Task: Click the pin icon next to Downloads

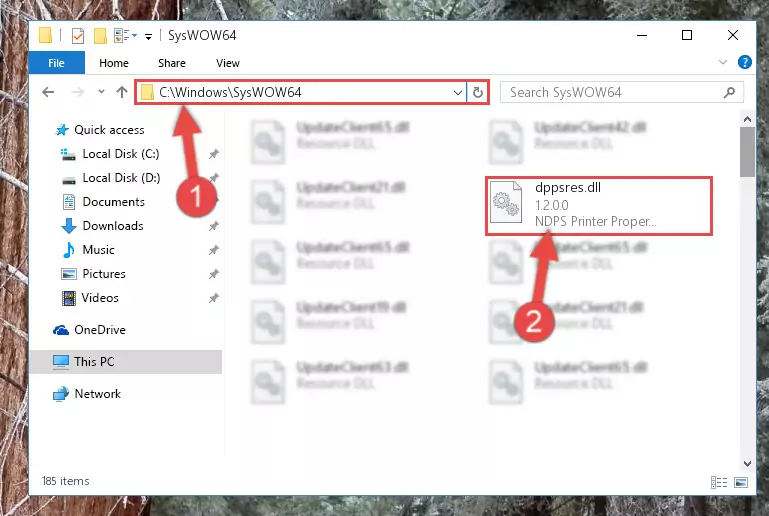Action: [213, 226]
